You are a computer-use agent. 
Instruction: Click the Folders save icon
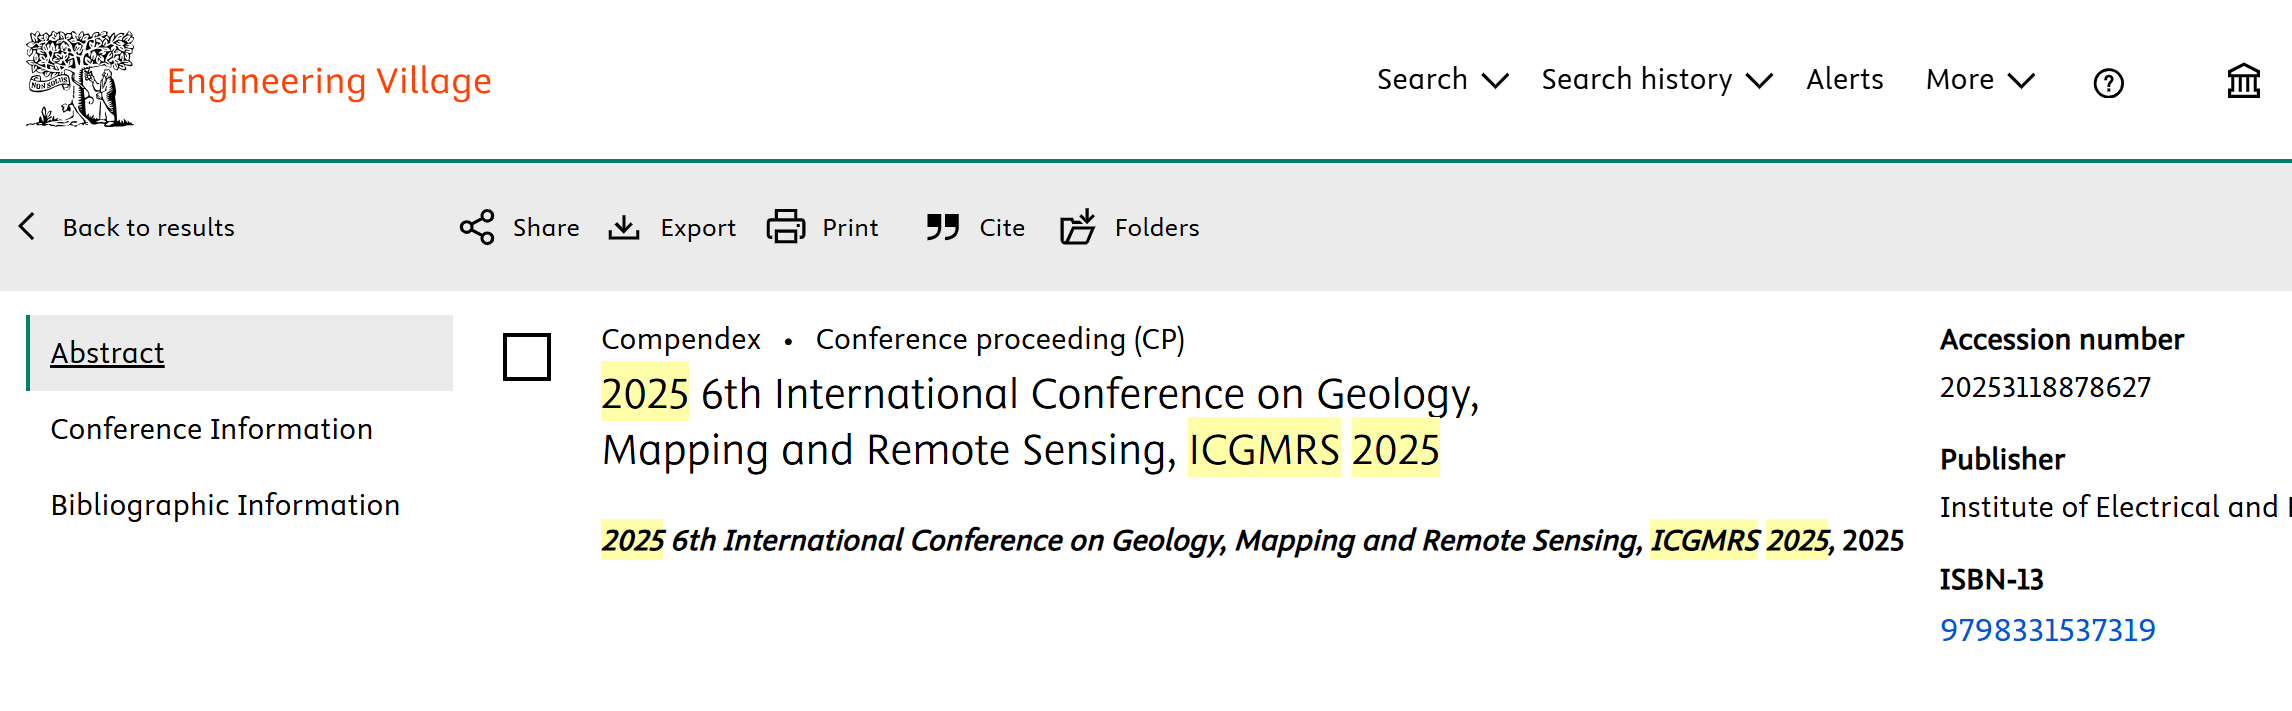(1078, 227)
